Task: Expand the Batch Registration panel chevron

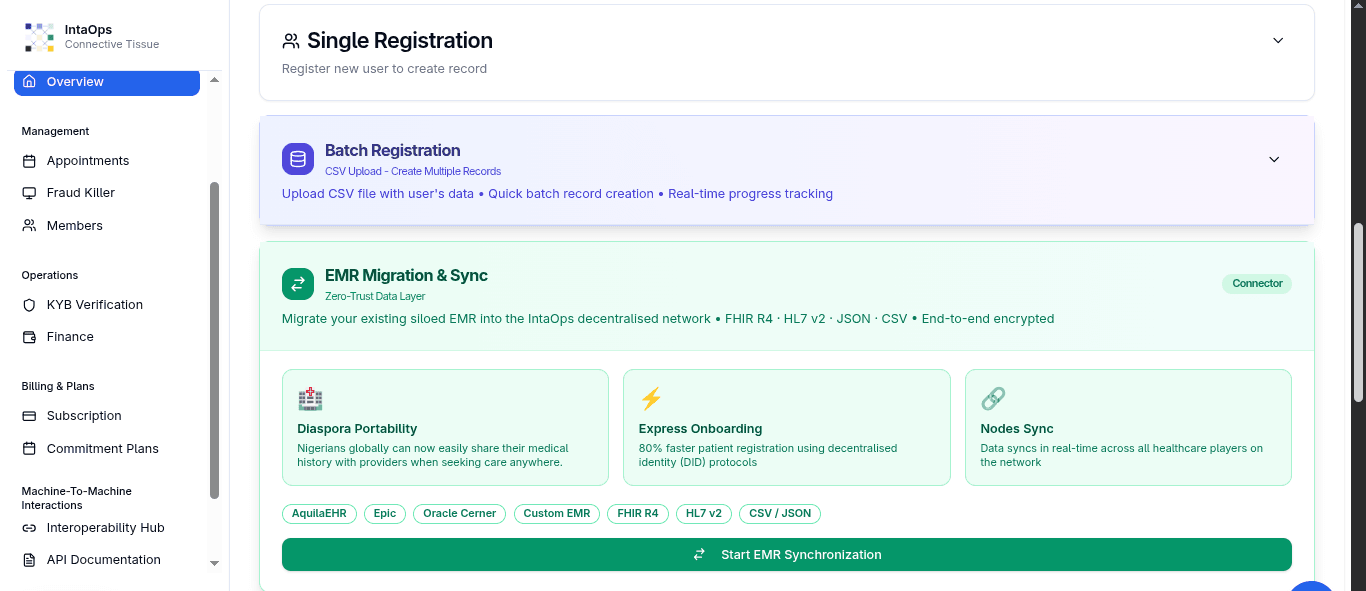Action: click(x=1274, y=160)
